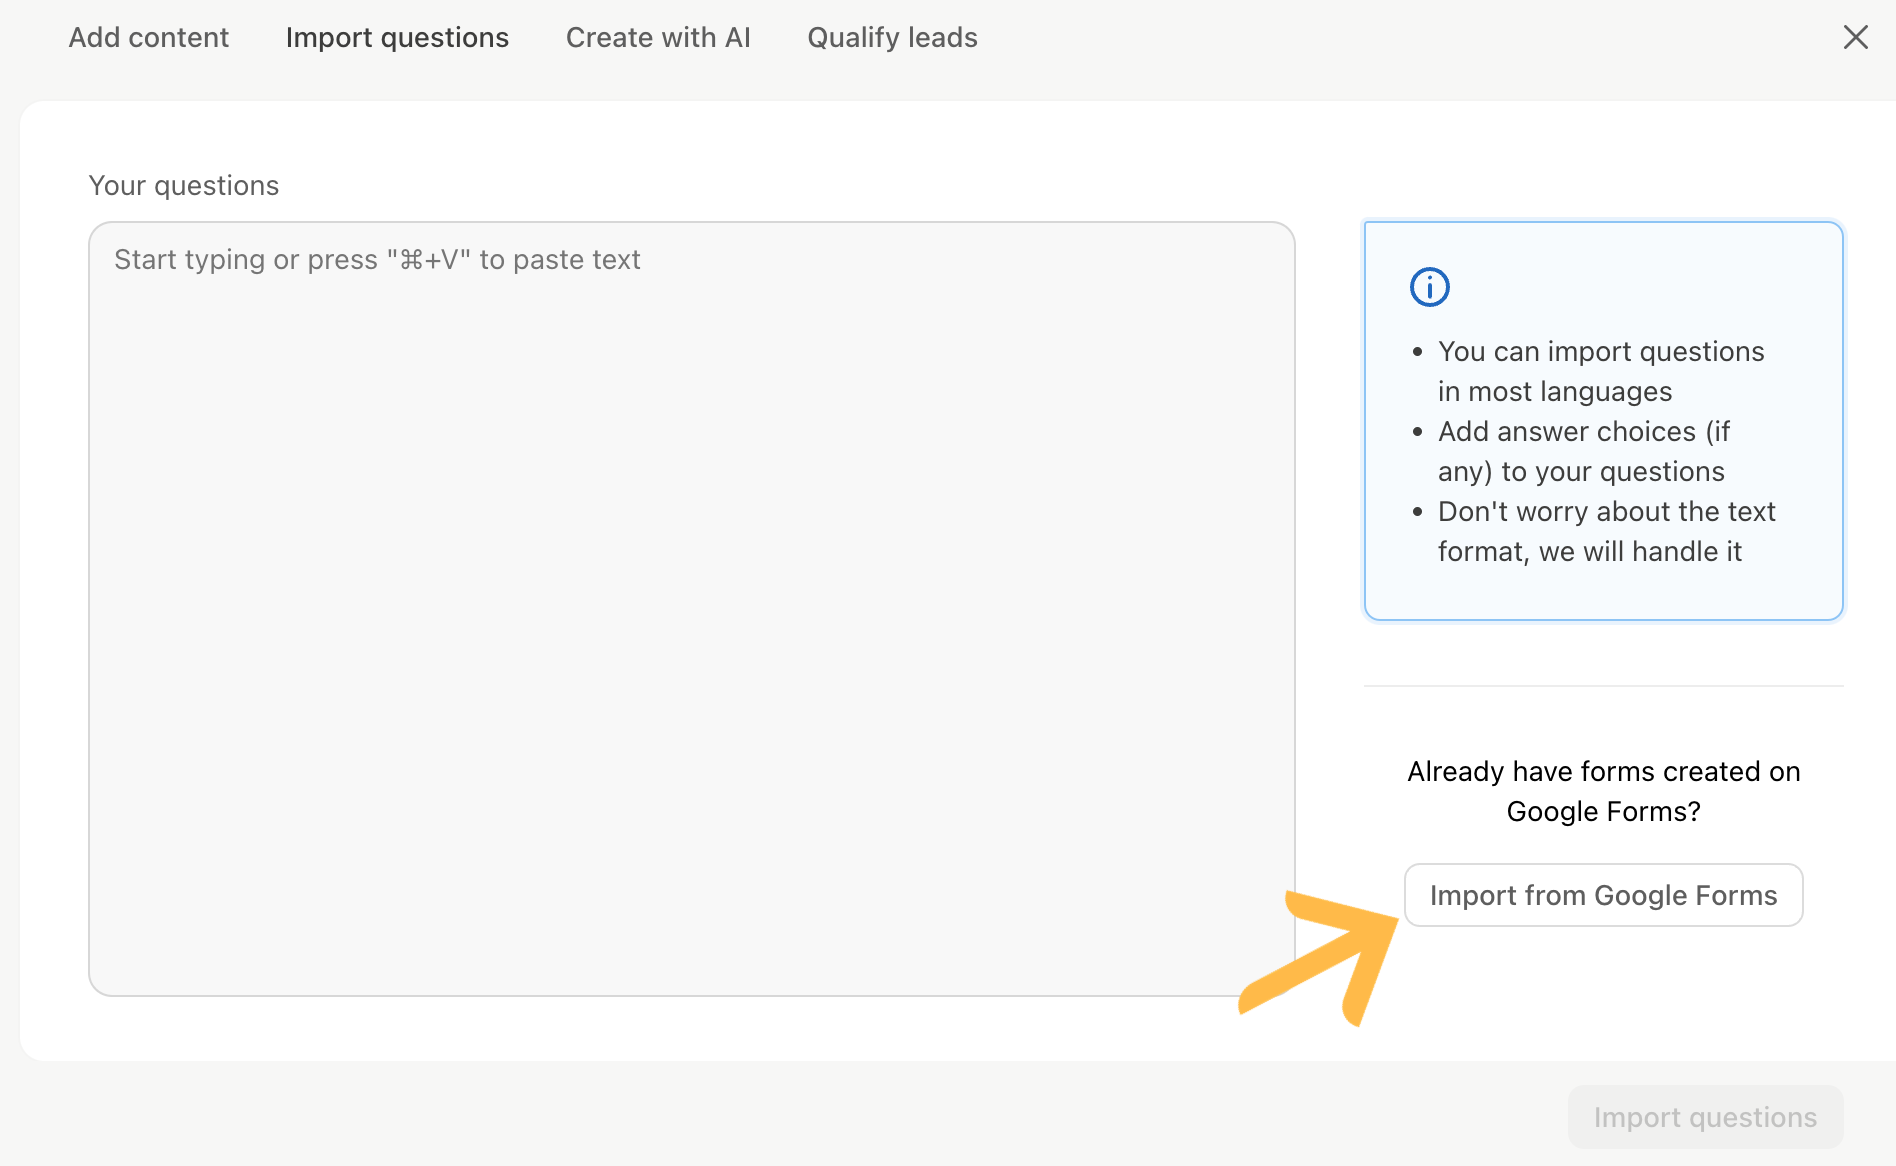Open the Import questions tab
This screenshot has width=1896, height=1166.
[397, 37]
